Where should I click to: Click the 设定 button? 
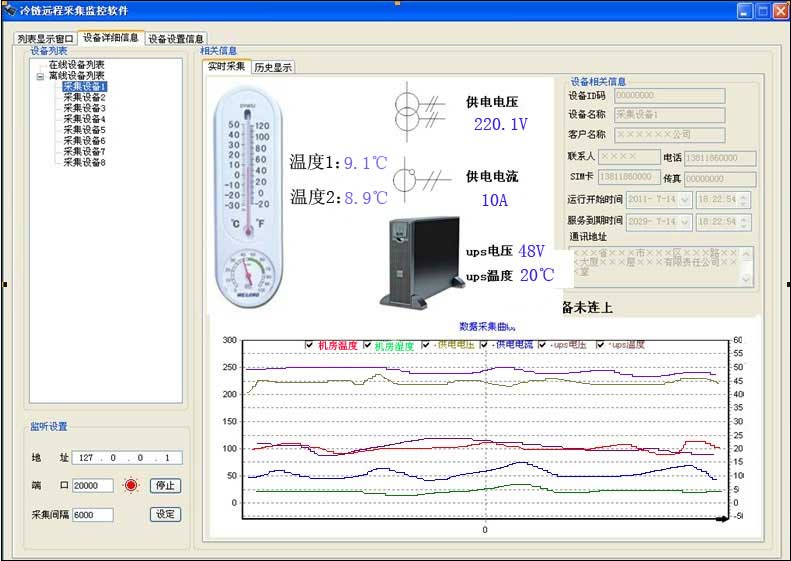[165, 514]
